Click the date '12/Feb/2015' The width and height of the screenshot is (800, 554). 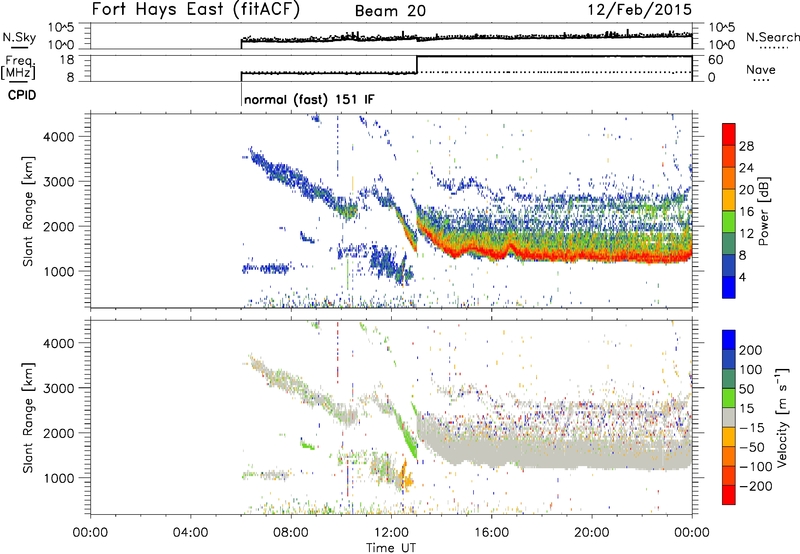(640, 9)
